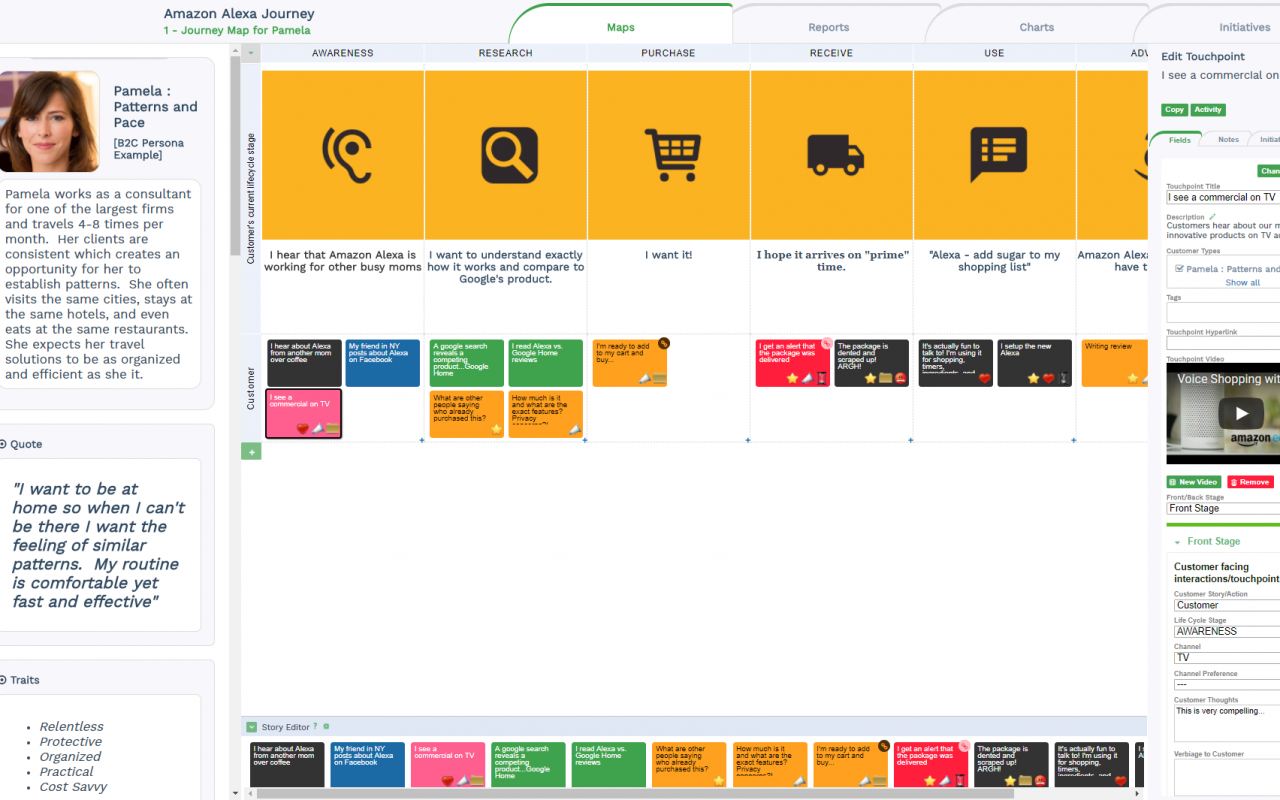Click the star icon on 'I get an alert' map card
This screenshot has width=1280, height=800.
[792, 378]
